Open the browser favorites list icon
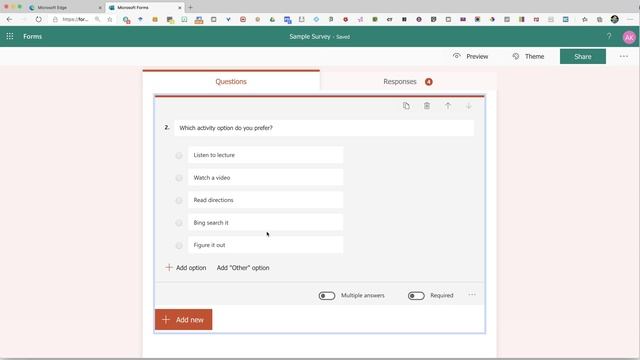 click(585, 19)
